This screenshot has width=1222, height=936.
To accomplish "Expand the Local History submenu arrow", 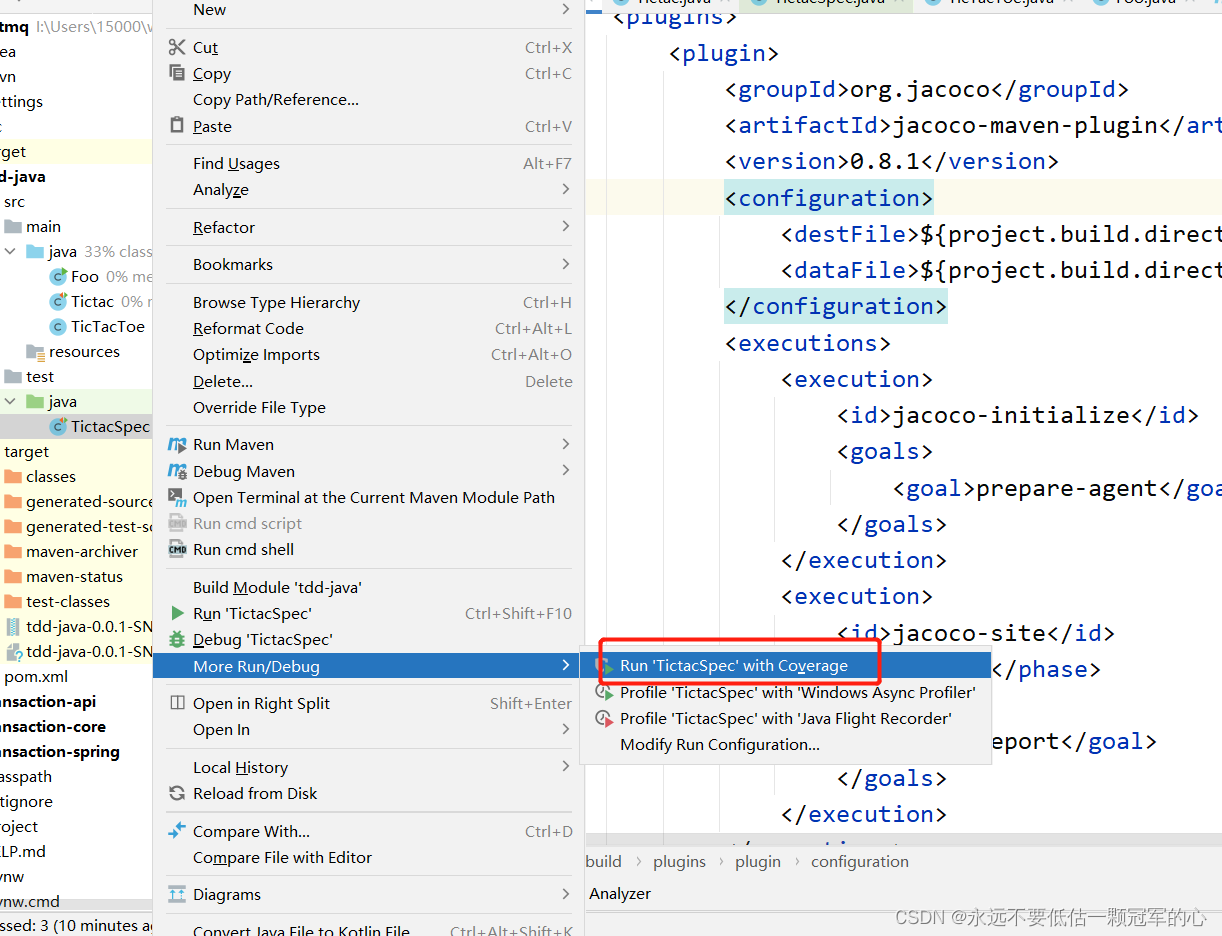I will [x=566, y=767].
